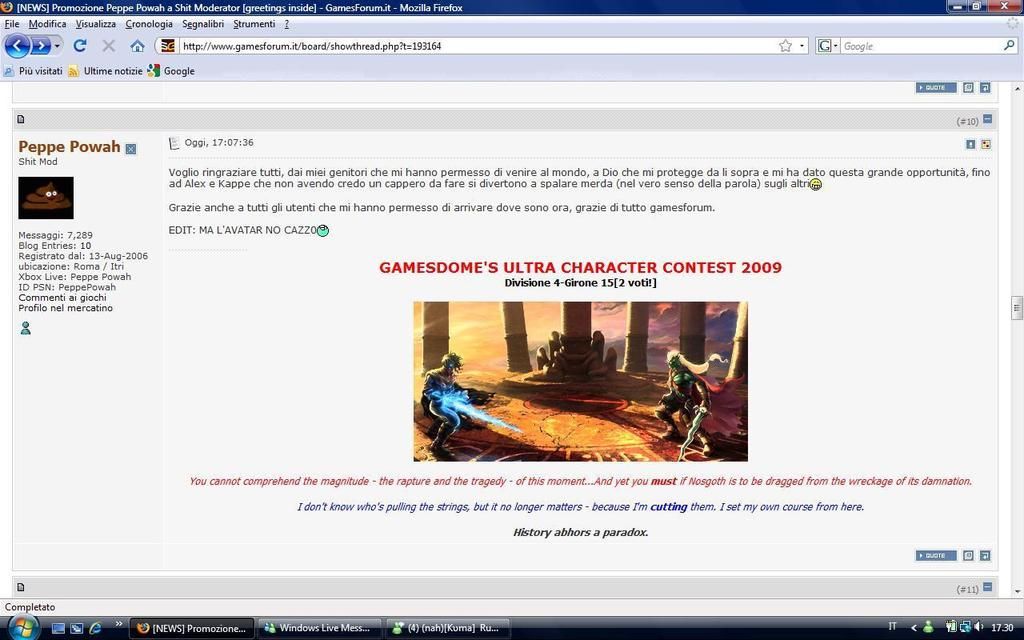The height and width of the screenshot is (640, 1024).
Task: Open the File menu
Action: [12, 24]
